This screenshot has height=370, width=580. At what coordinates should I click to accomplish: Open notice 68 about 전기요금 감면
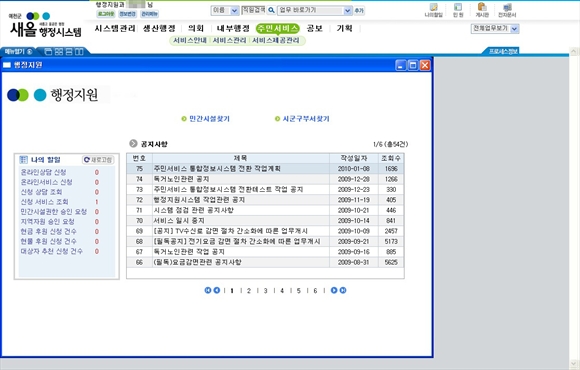[237, 241]
